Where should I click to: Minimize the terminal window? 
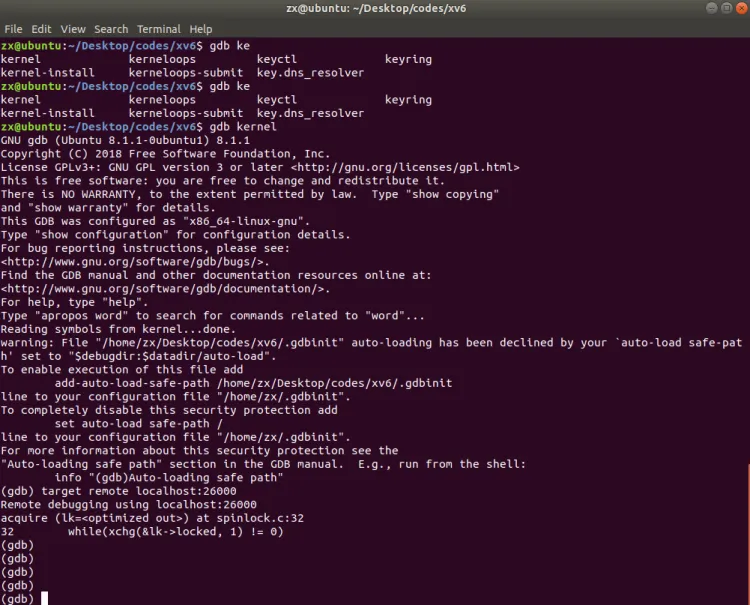point(711,8)
